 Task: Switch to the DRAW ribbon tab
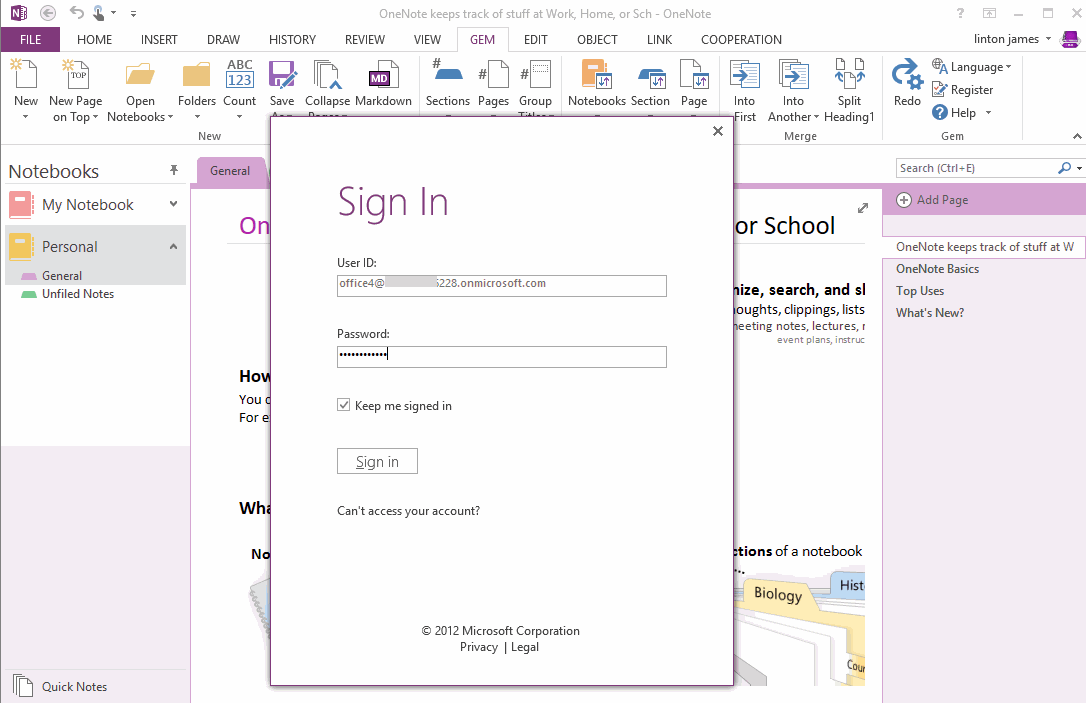(223, 39)
